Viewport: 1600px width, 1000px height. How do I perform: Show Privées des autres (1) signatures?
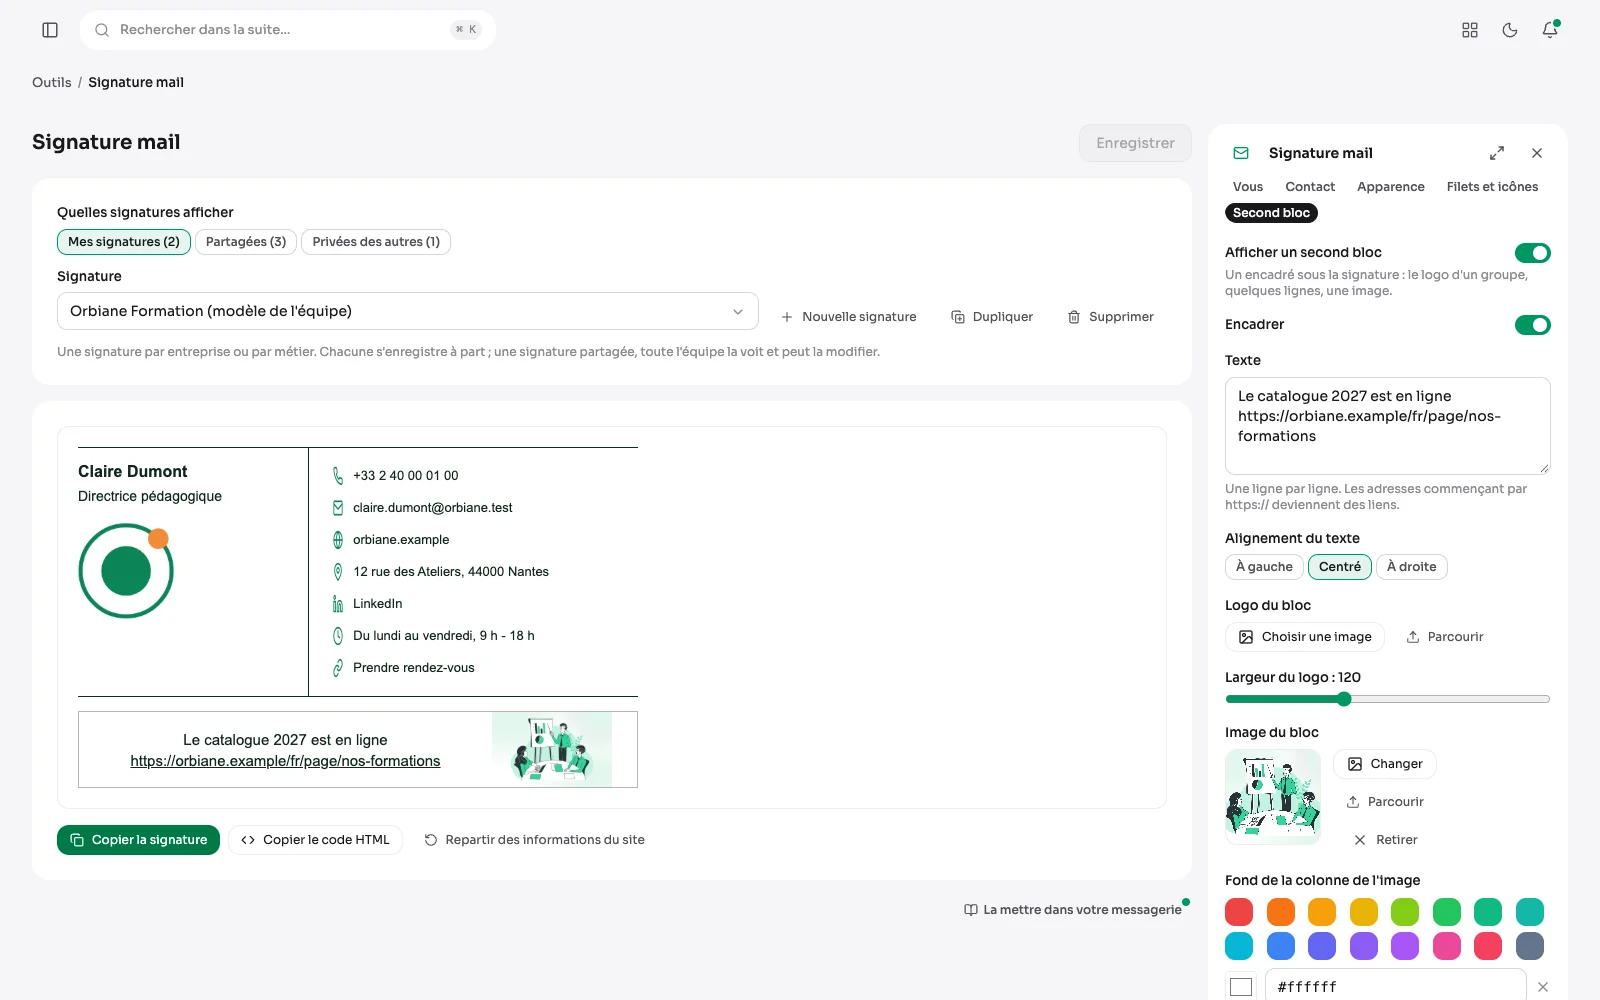(376, 242)
